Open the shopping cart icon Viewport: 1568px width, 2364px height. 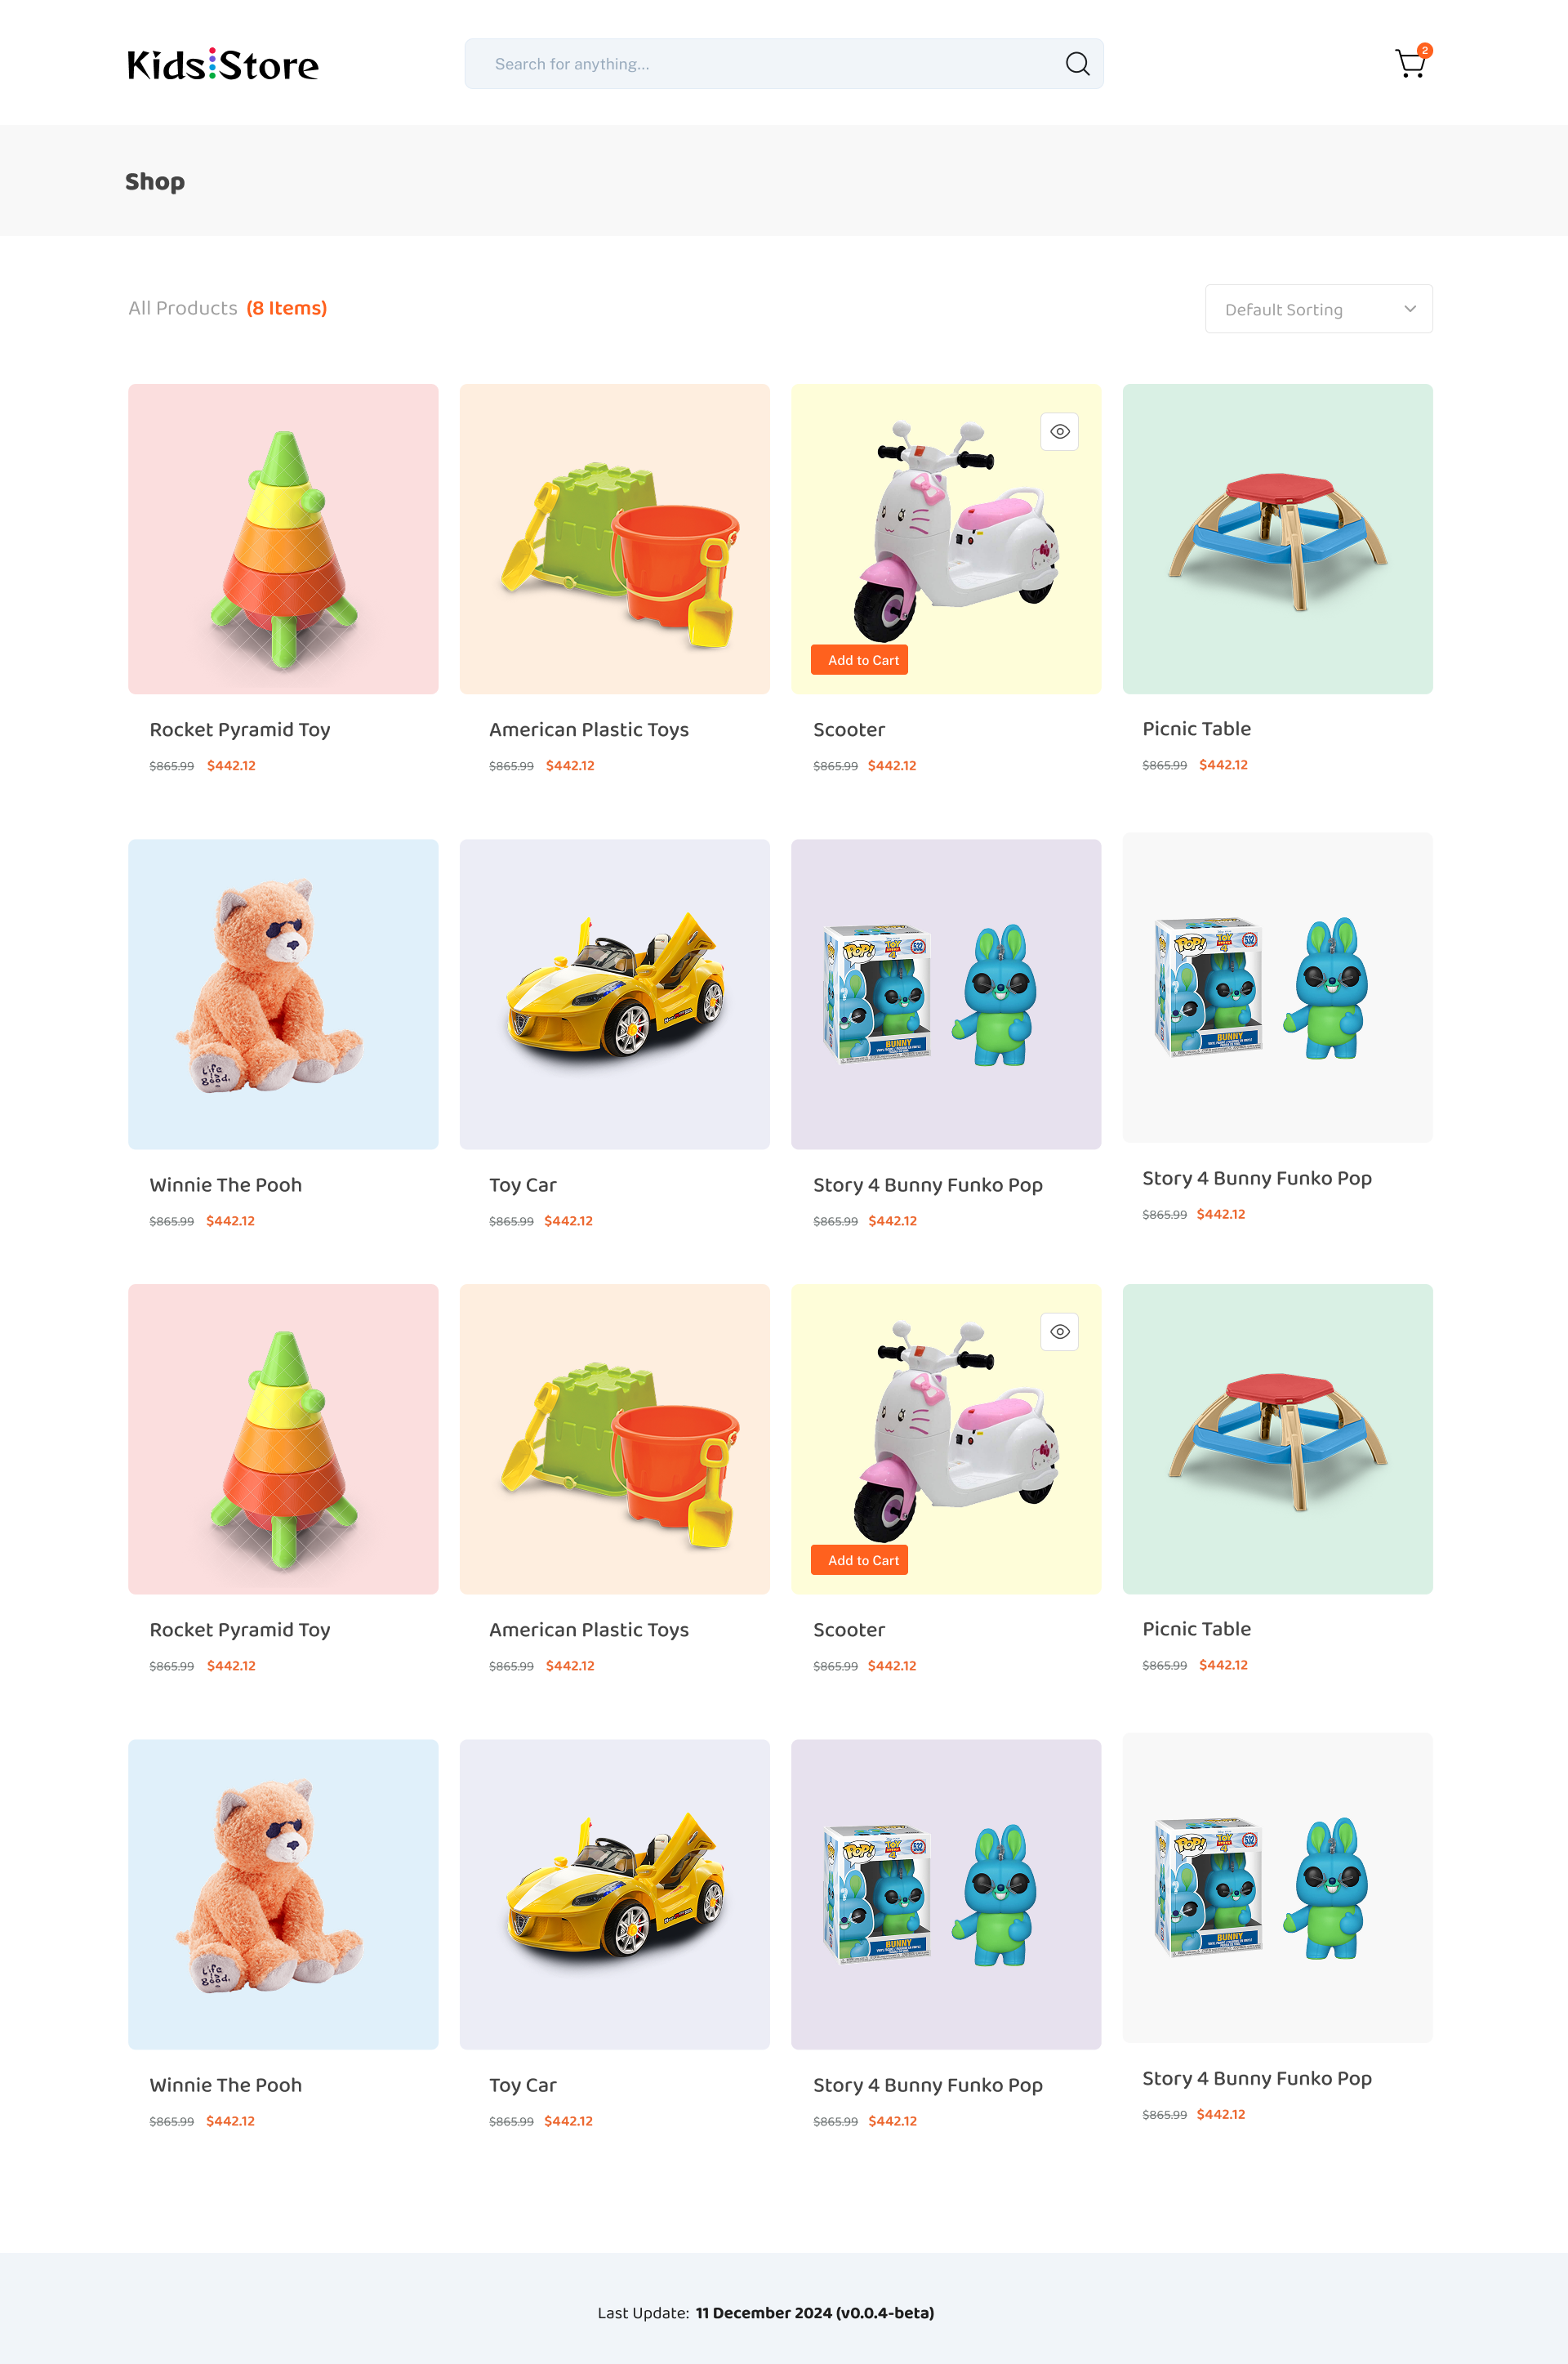point(1410,64)
